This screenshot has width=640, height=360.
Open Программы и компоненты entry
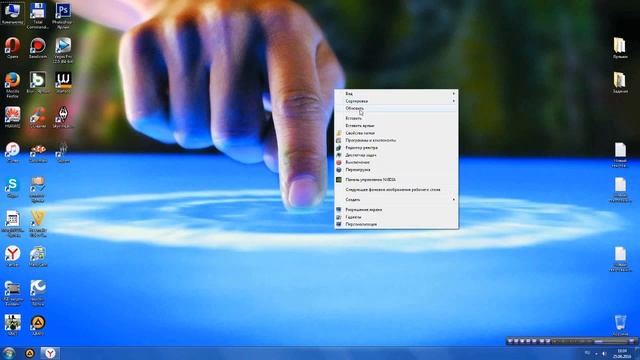[396, 140]
